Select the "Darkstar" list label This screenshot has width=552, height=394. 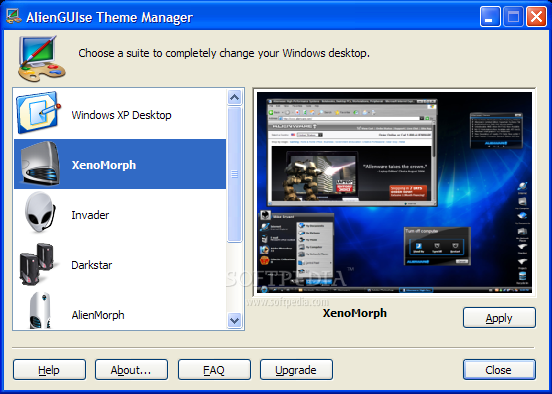coord(92,265)
